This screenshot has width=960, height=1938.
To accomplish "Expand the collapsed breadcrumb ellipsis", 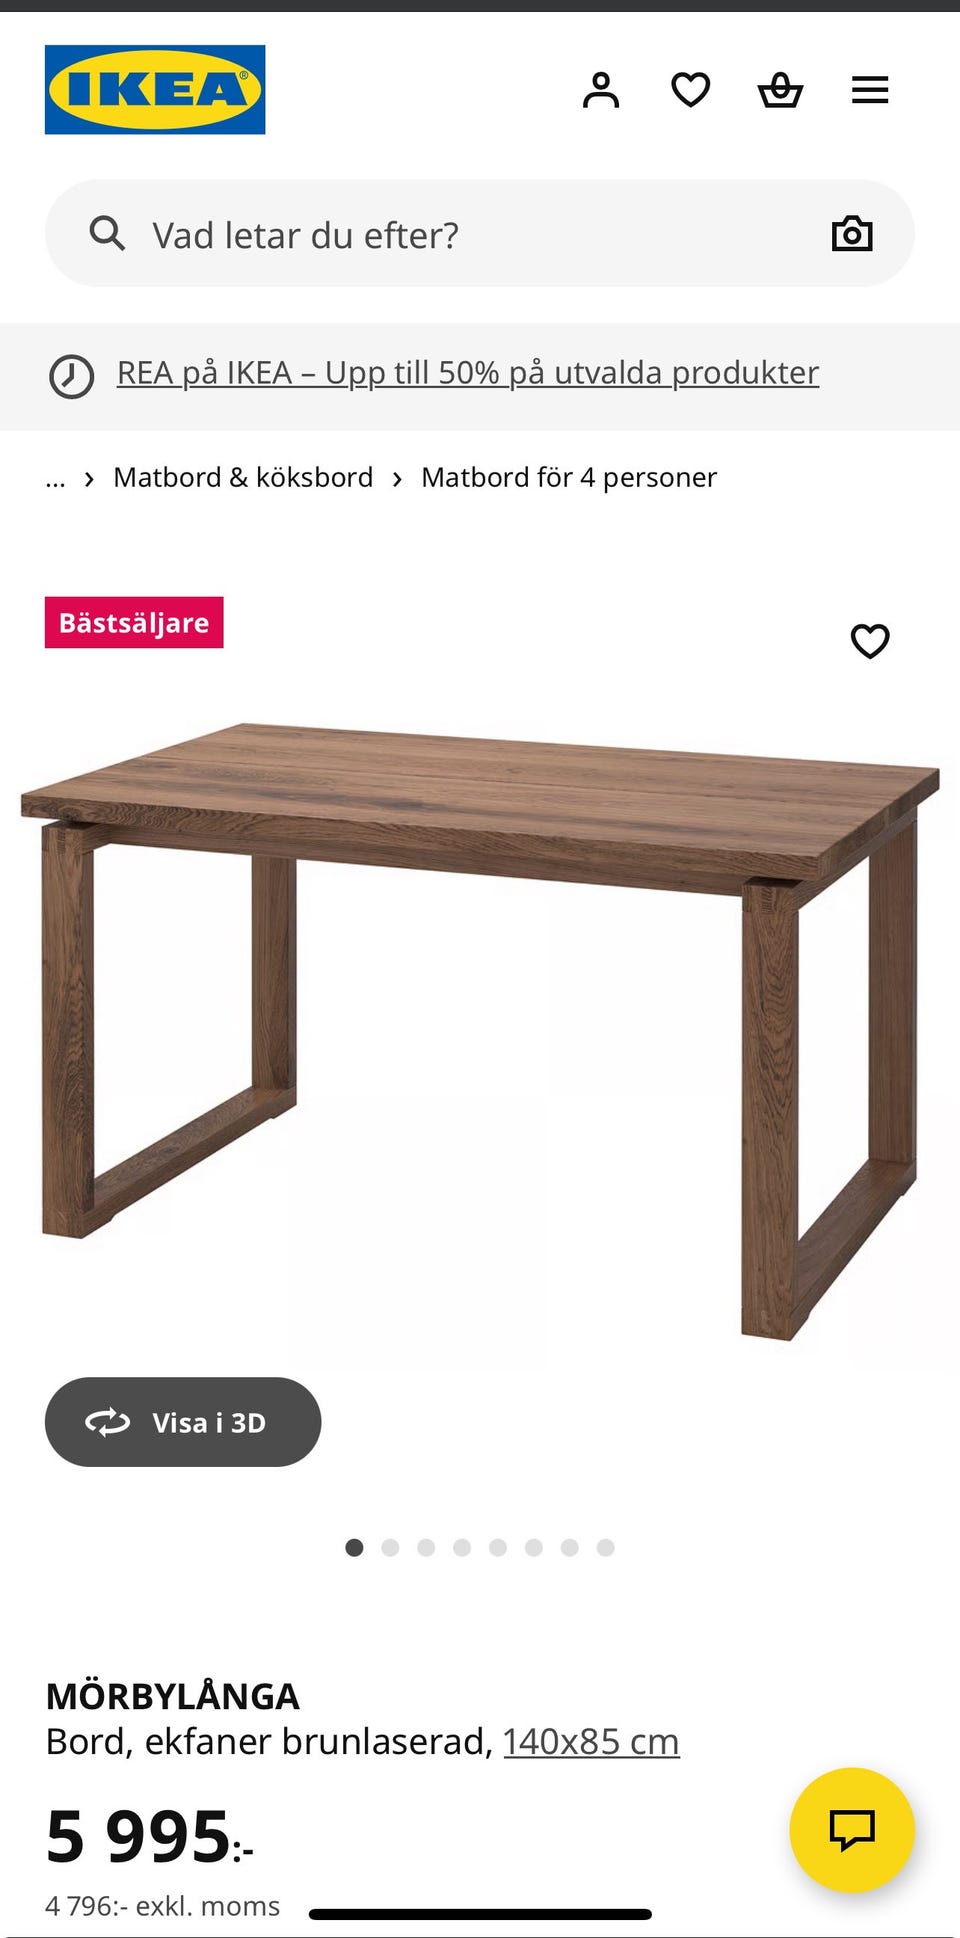I will (55, 478).
